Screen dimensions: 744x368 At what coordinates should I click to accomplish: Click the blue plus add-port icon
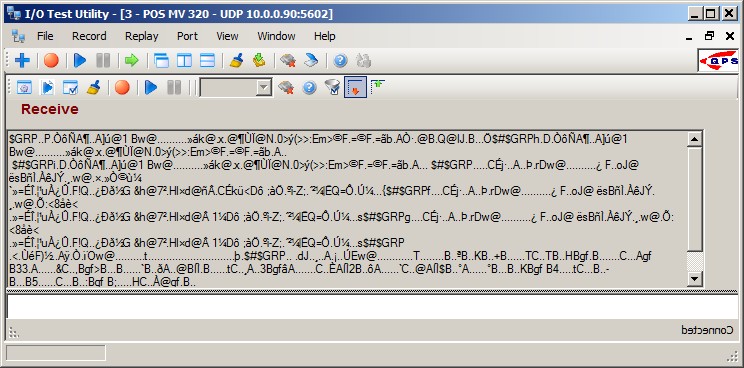pos(22,60)
